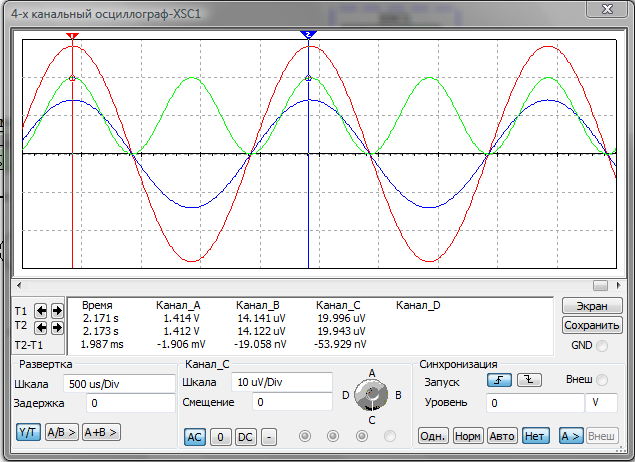
Task: Grab blue T2 cursor marker on graph
Action: pos(309,35)
